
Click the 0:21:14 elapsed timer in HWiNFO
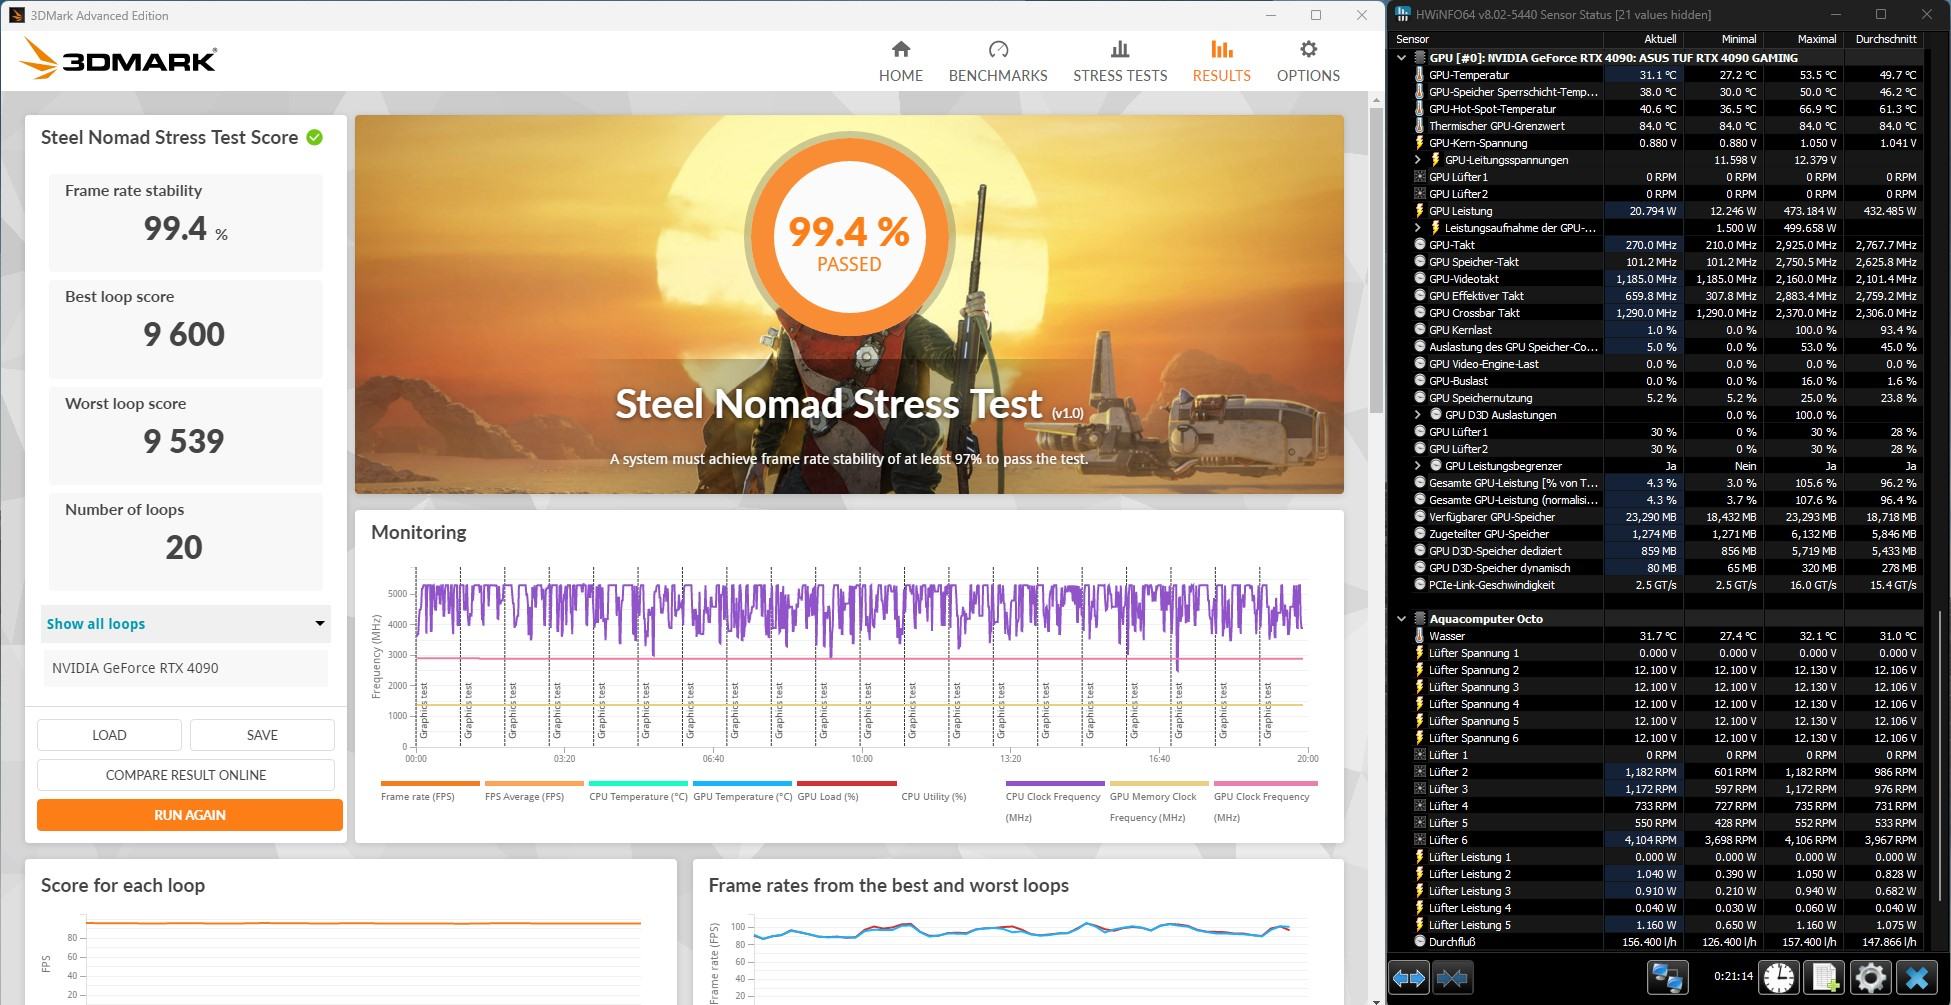point(1733,976)
